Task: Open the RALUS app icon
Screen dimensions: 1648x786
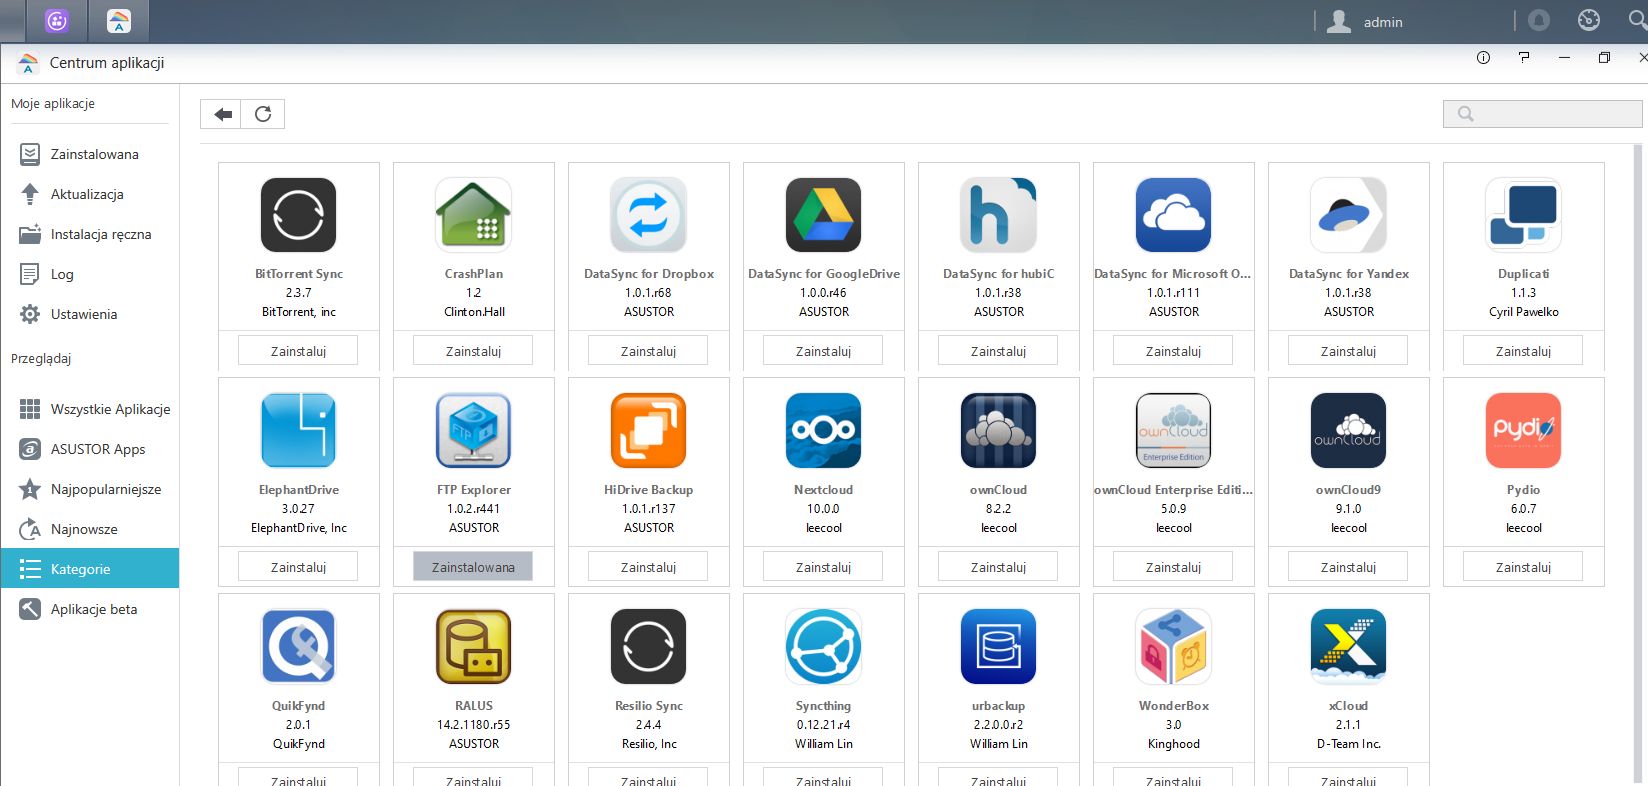Action: click(473, 647)
